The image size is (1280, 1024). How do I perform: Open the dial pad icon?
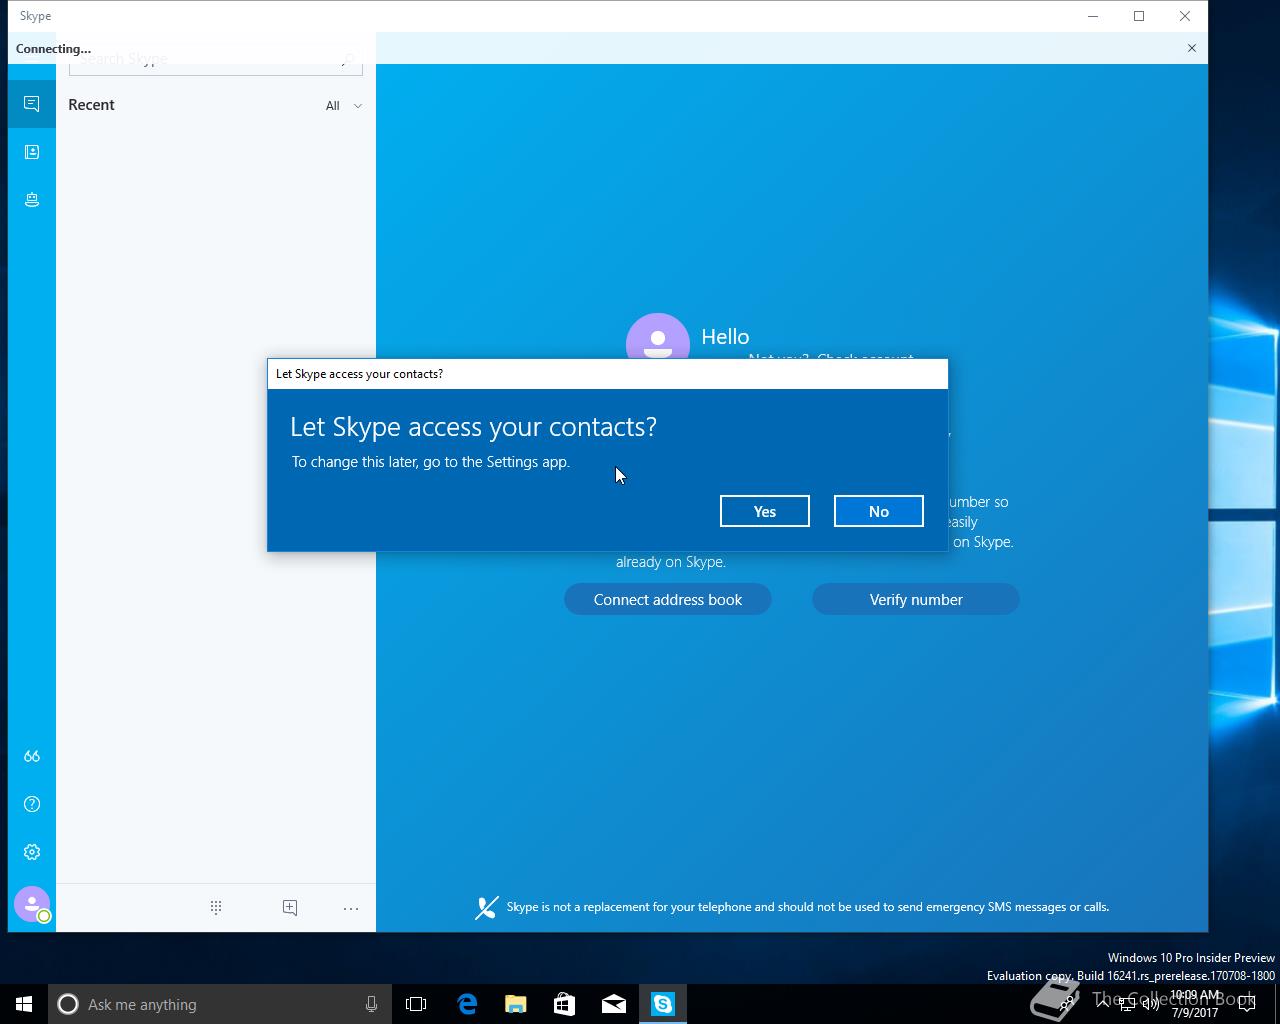click(x=216, y=907)
